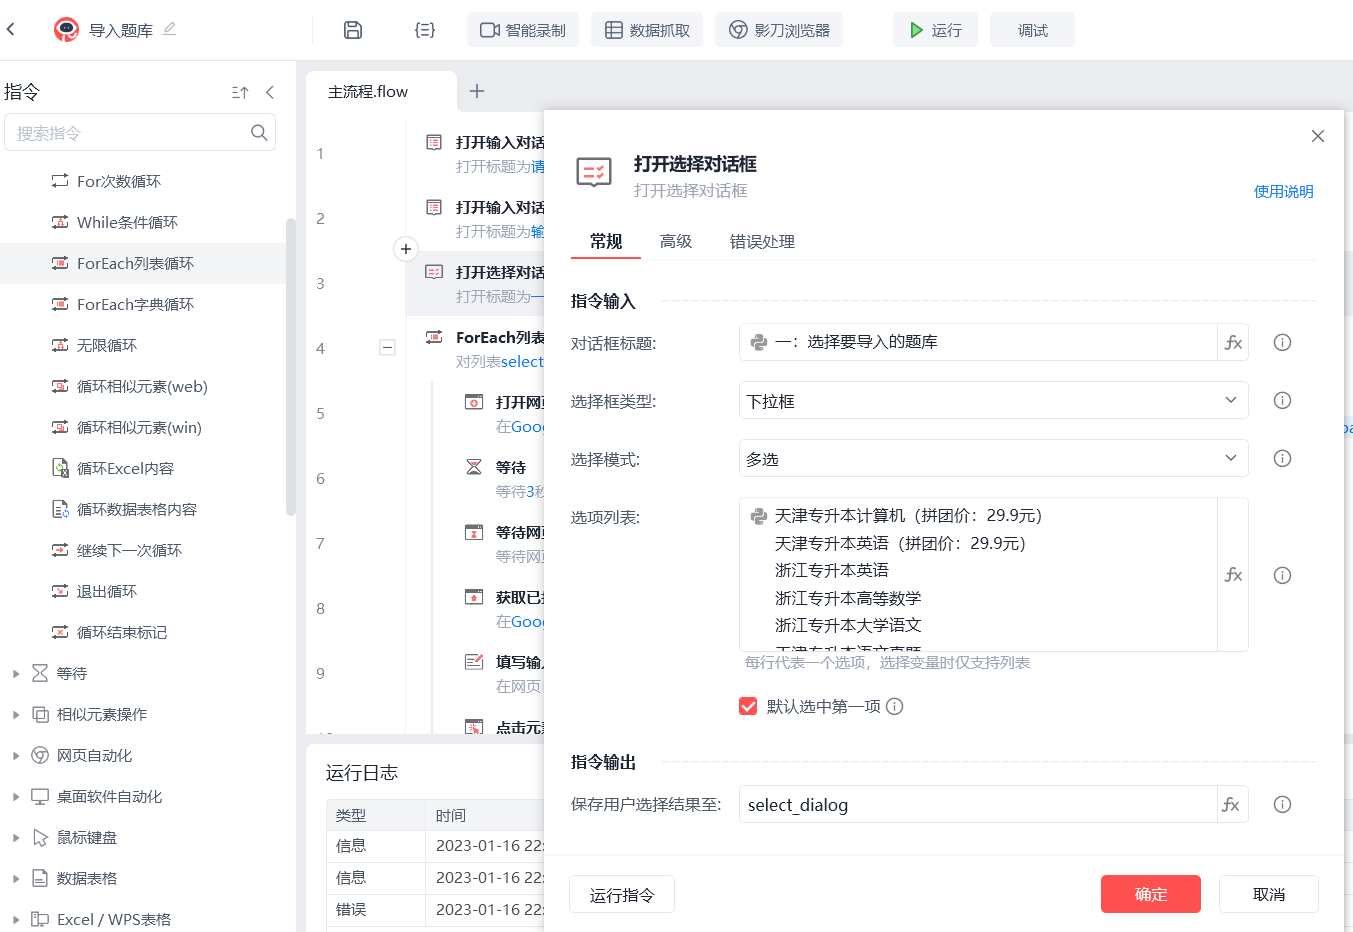Screen dimensions: 1353x932
Task: Show info for 选择框类型
Action: [1282, 400]
